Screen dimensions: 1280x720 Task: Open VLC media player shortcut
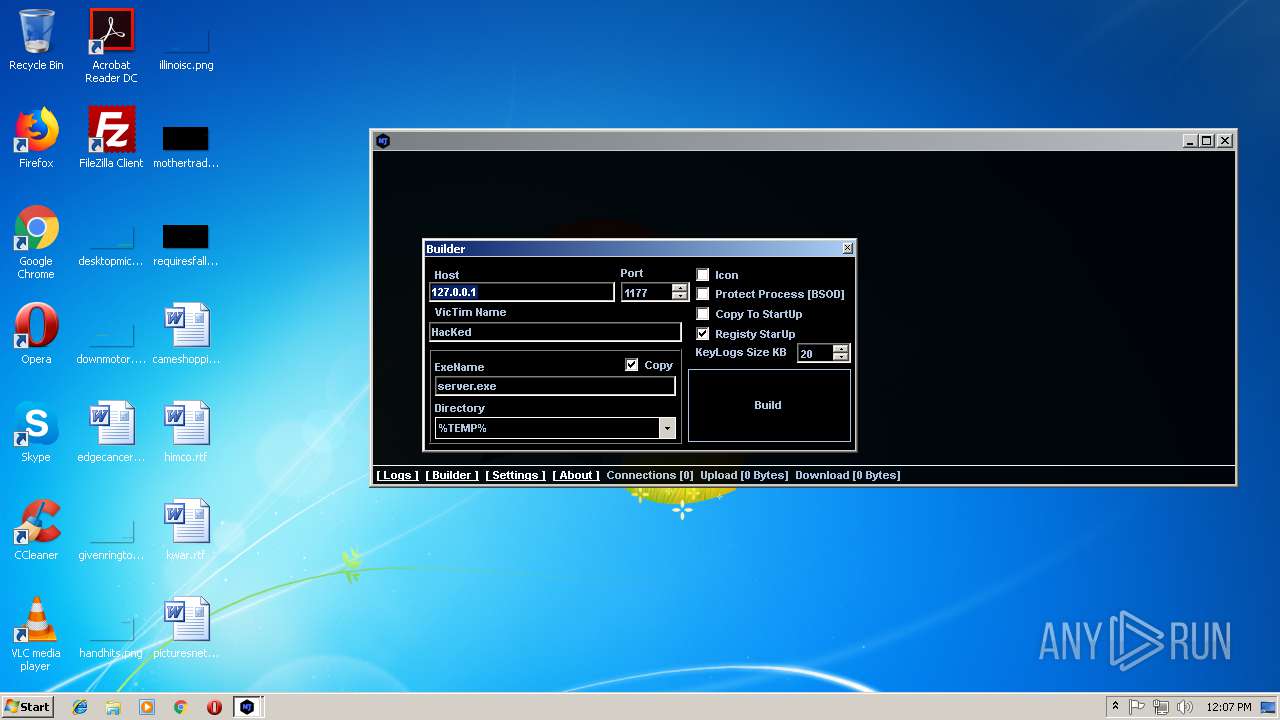36,634
